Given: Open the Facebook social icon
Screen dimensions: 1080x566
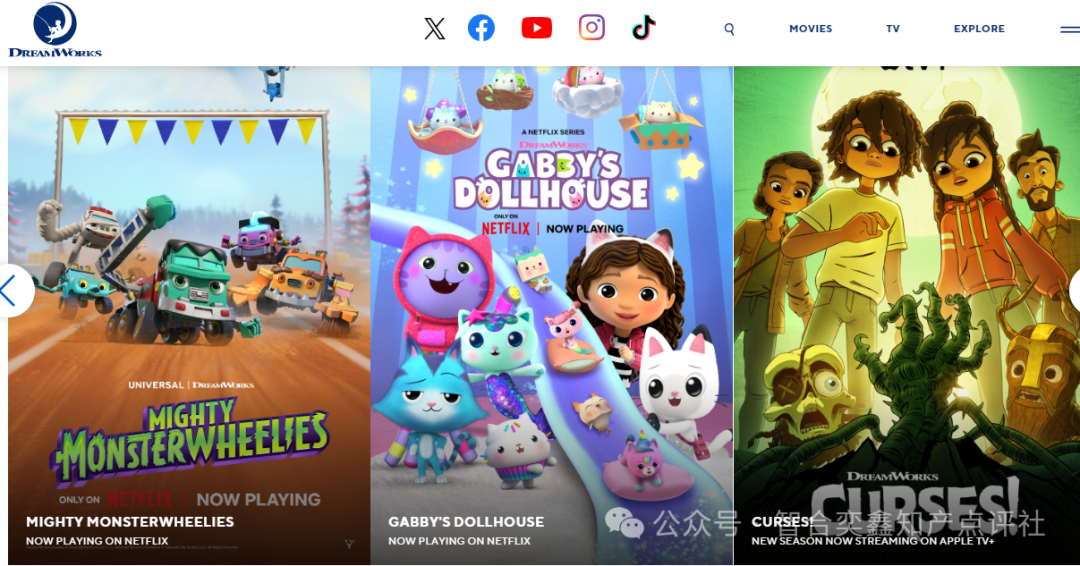Looking at the screenshot, I should (481, 28).
